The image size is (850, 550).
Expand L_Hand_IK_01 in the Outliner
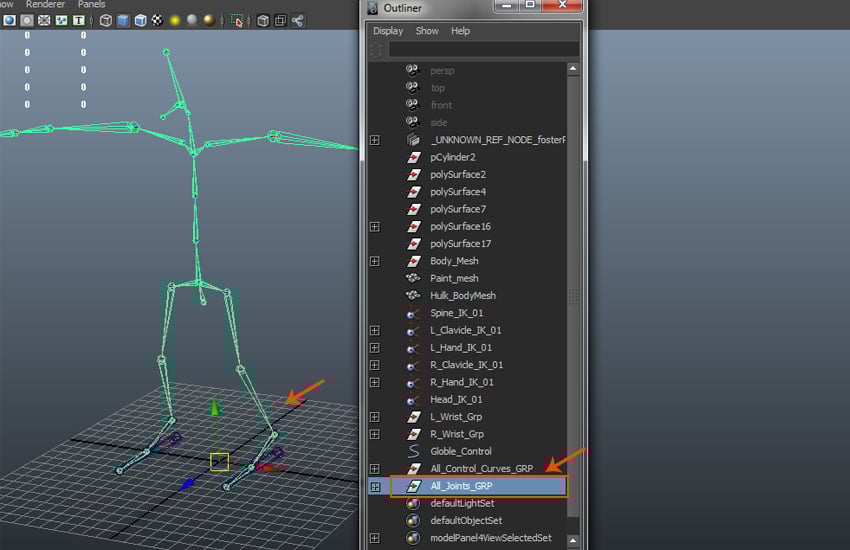click(374, 347)
